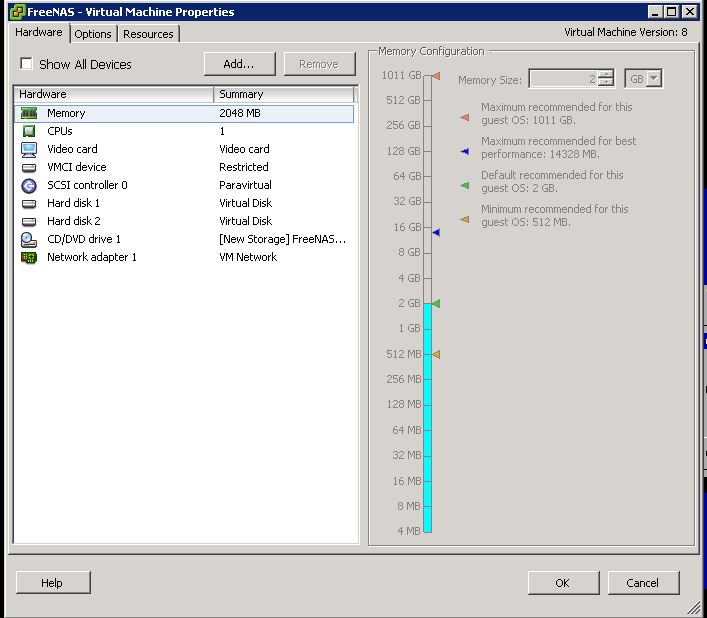The height and width of the screenshot is (618, 707).
Task: Click the [New Storage] FreeNAS... summary value
Action: 282,239
